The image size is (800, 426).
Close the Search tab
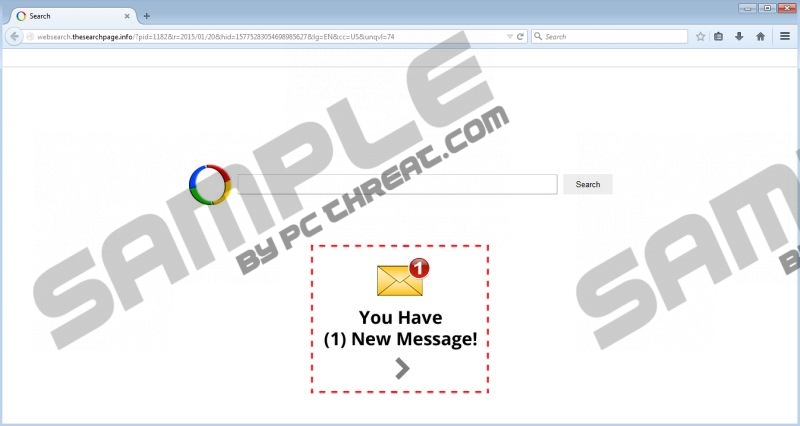coord(127,16)
